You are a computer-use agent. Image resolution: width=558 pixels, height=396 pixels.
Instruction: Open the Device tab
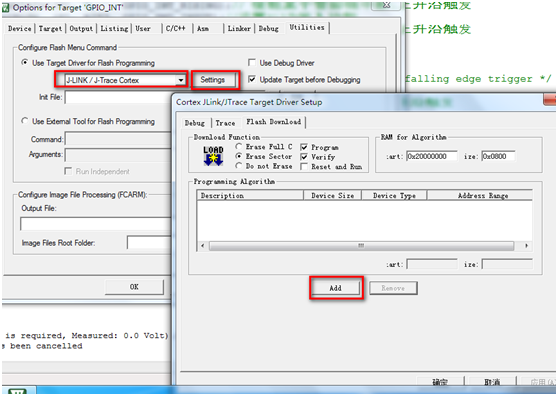click(20, 28)
